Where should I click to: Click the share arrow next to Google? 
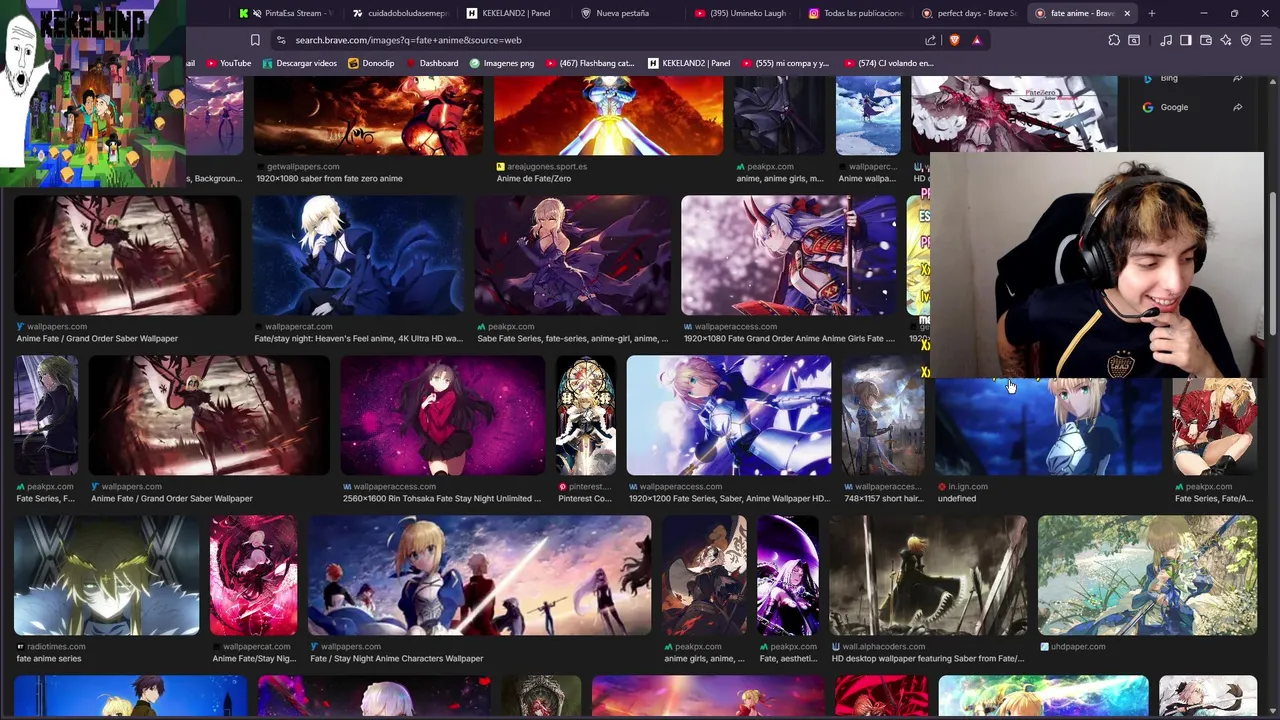click(x=1238, y=107)
